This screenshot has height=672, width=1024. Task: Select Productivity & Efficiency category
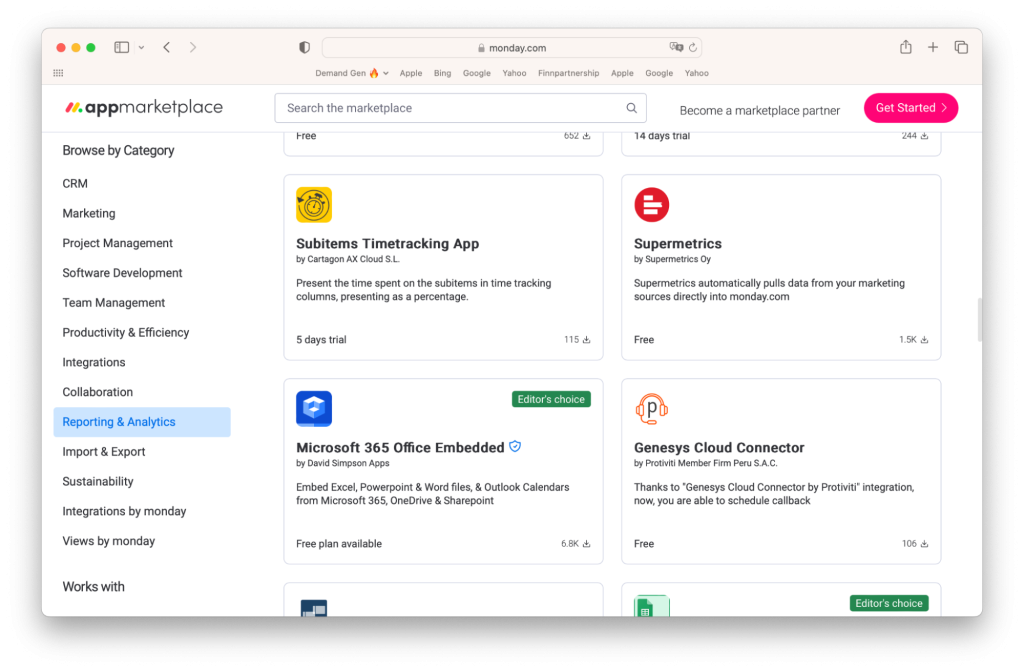click(126, 332)
